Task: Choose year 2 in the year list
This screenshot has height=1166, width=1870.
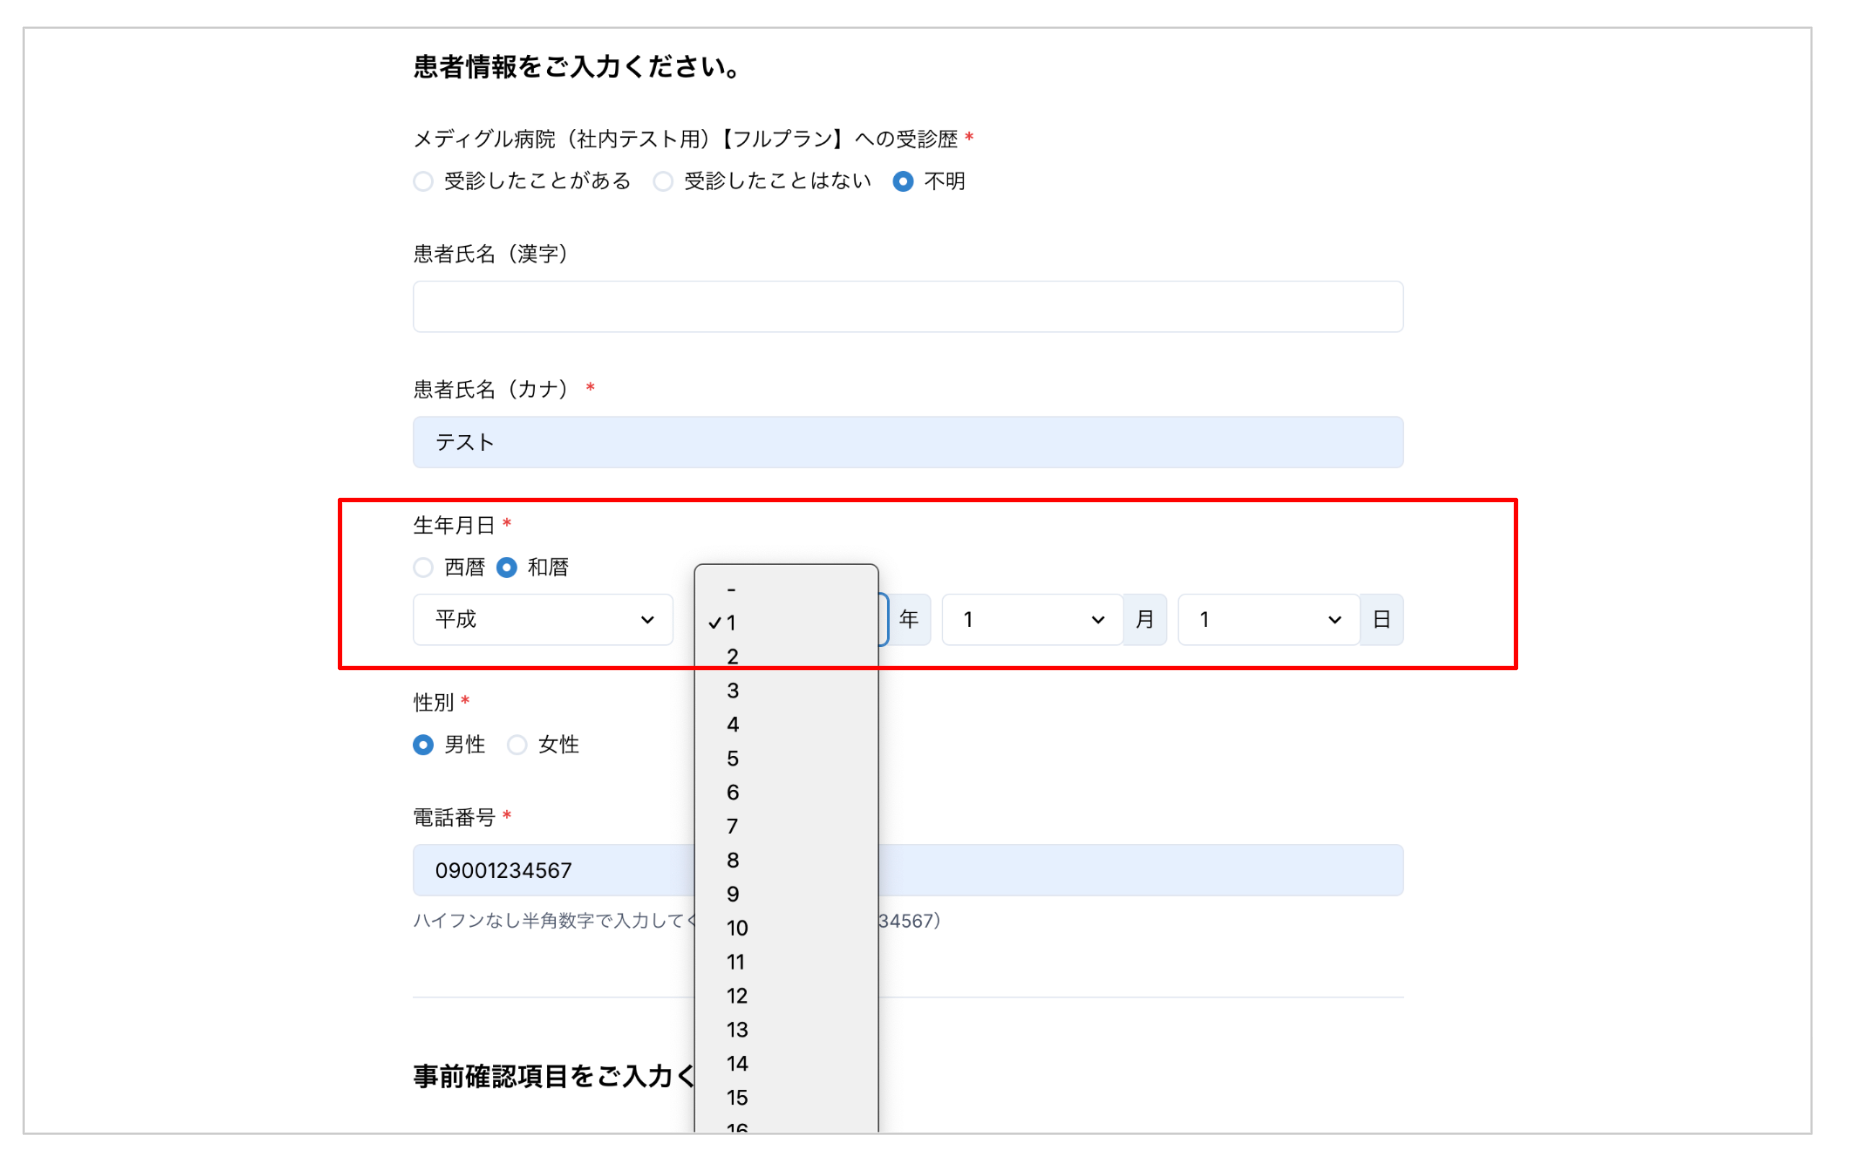Action: pyautogui.click(x=733, y=657)
